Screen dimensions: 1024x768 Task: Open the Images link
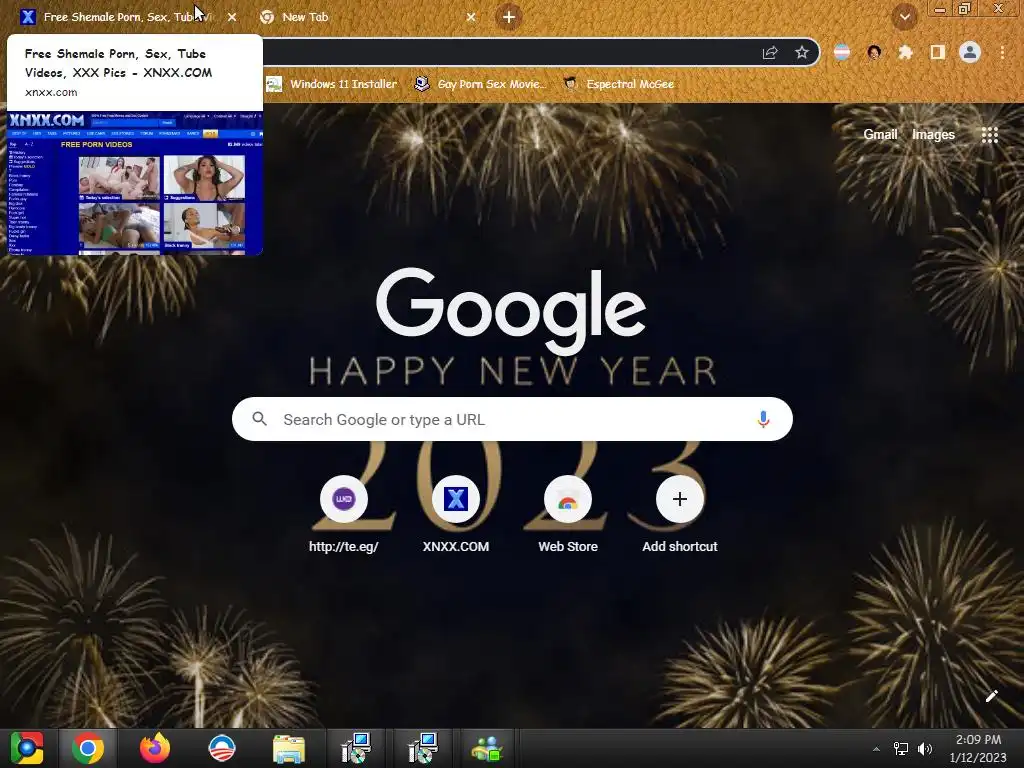933,135
